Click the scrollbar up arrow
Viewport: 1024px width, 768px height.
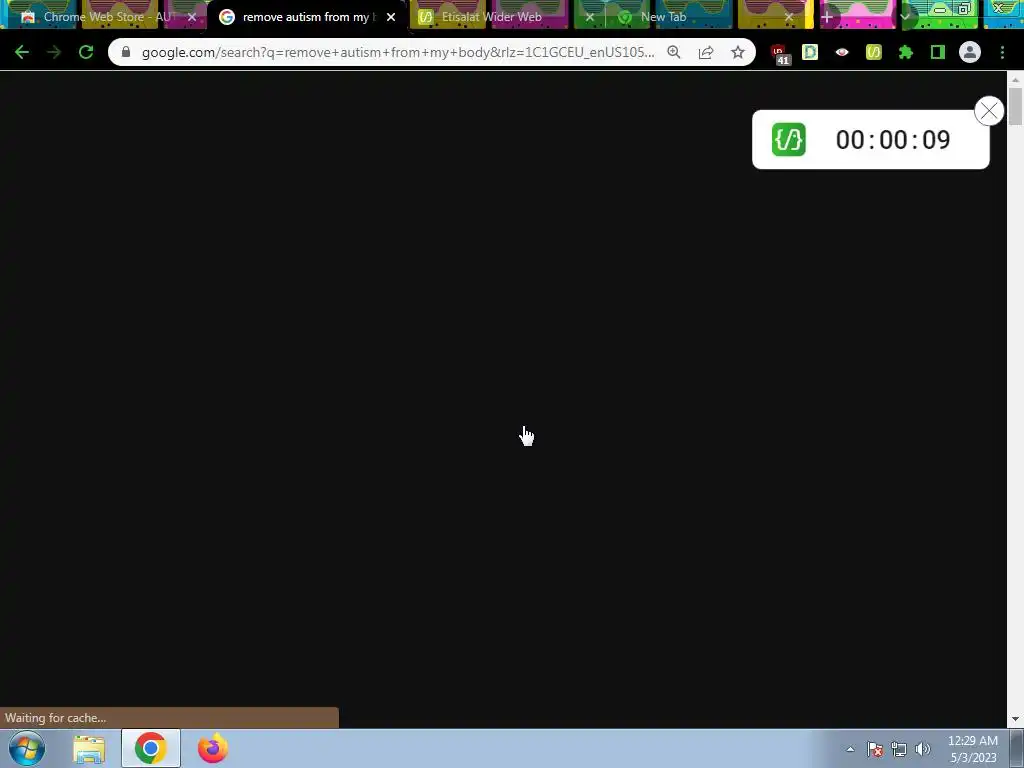tap(1015, 80)
